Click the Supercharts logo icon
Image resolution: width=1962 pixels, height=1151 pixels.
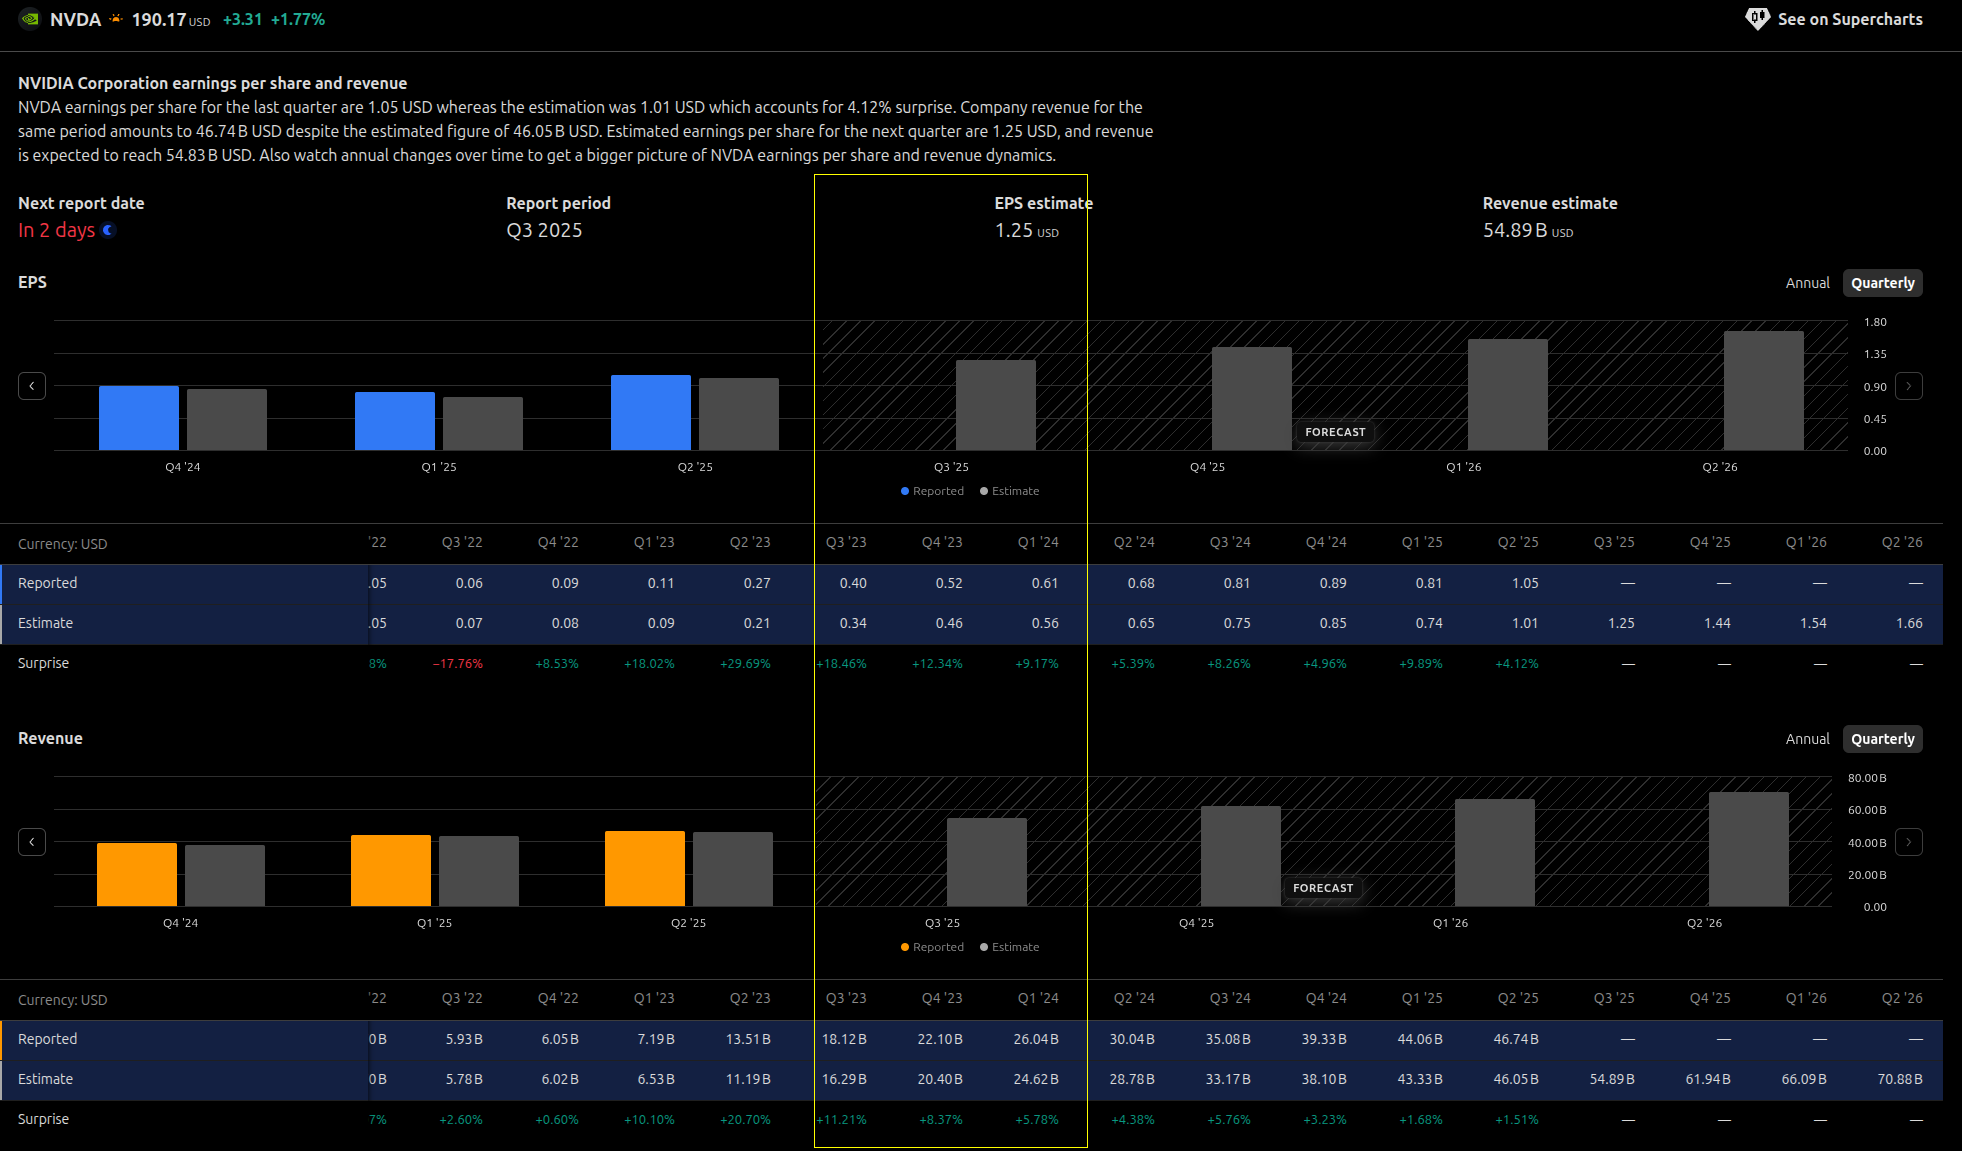[x=1757, y=19]
